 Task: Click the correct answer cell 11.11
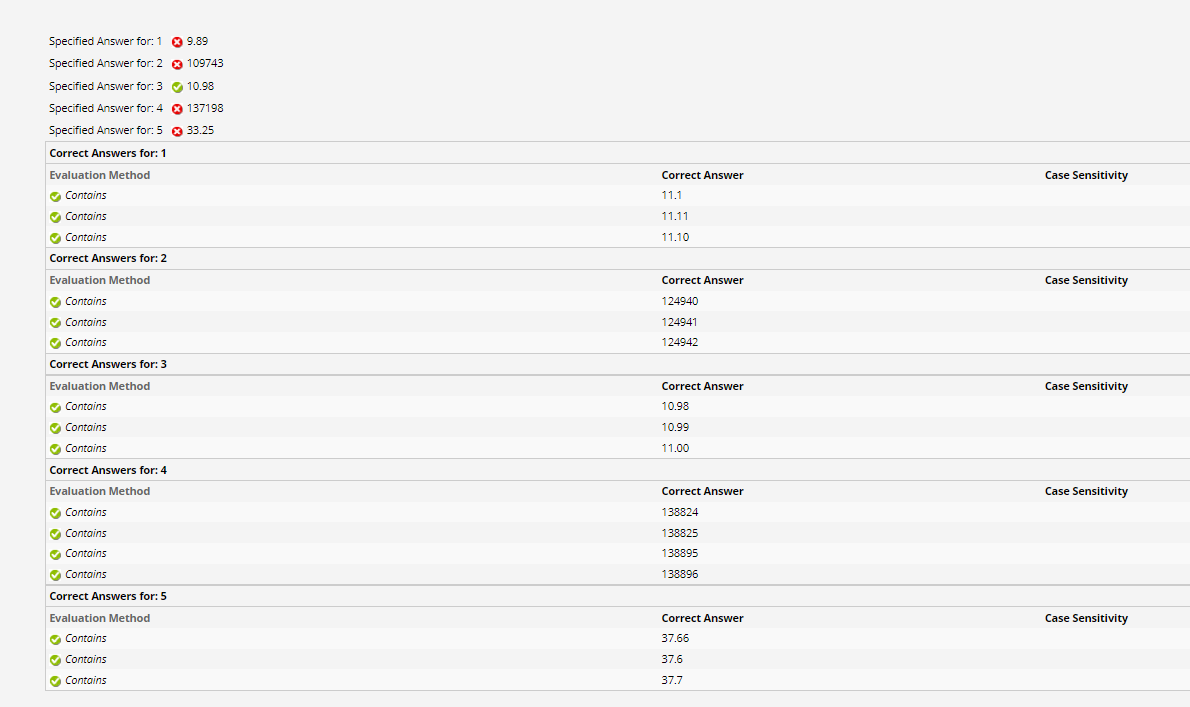pos(675,216)
